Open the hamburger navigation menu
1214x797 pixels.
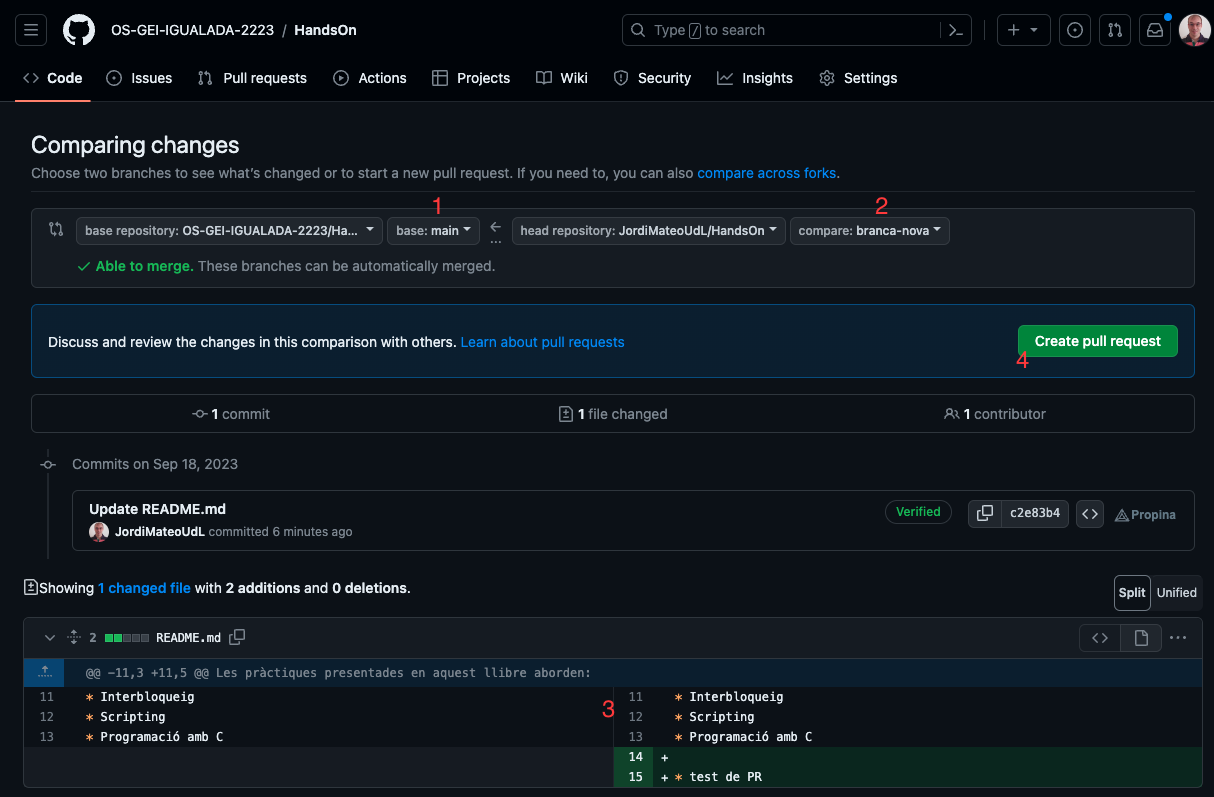31,30
